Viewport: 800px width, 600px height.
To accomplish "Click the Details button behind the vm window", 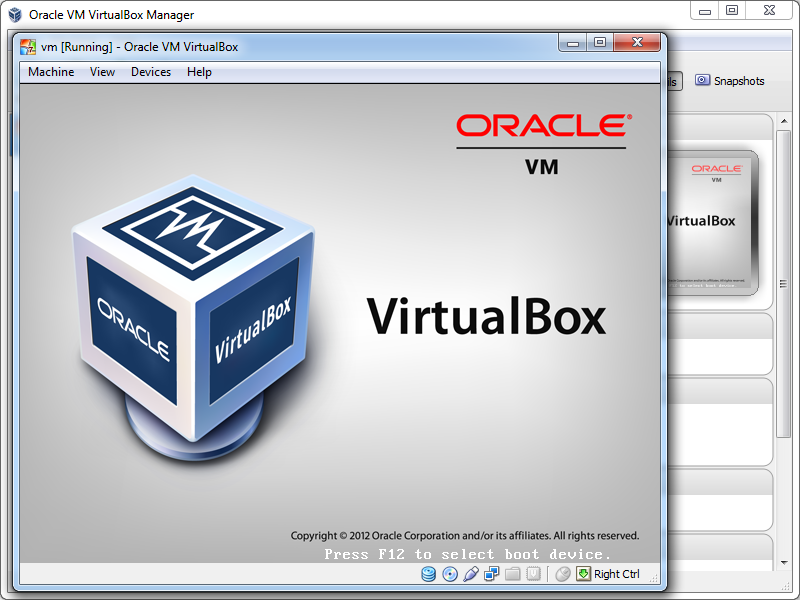I will coord(675,81).
